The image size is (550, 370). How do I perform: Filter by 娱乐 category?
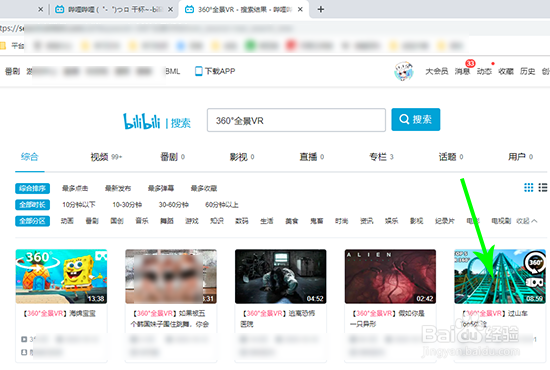391,221
